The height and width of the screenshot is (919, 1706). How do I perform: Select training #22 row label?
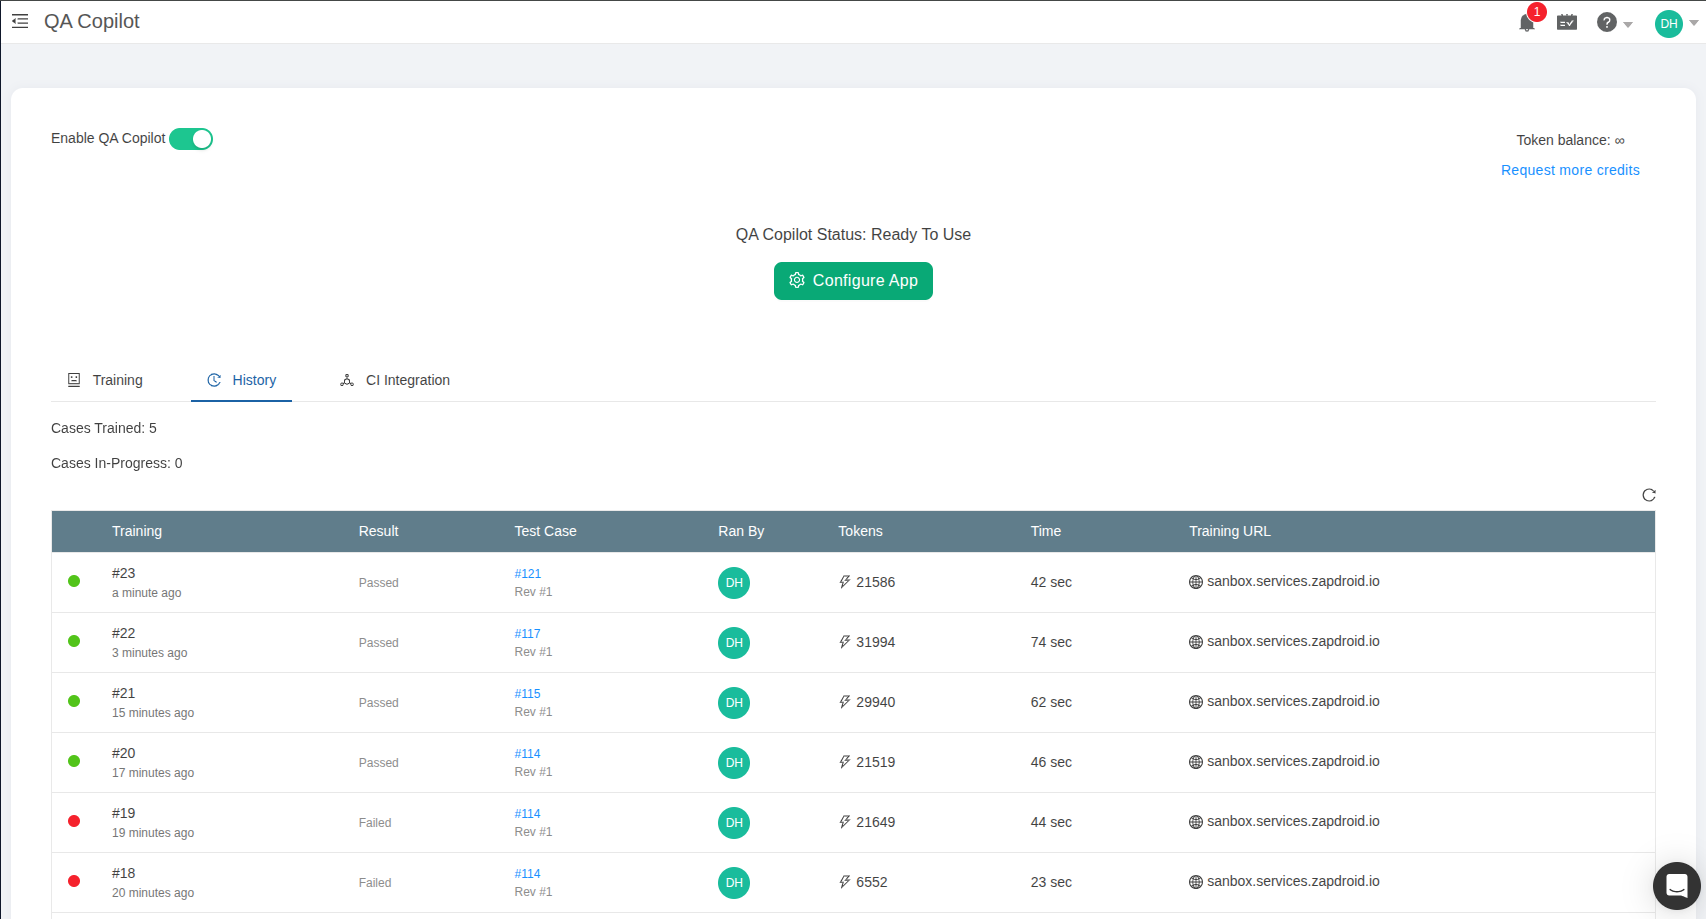click(124, 633)
